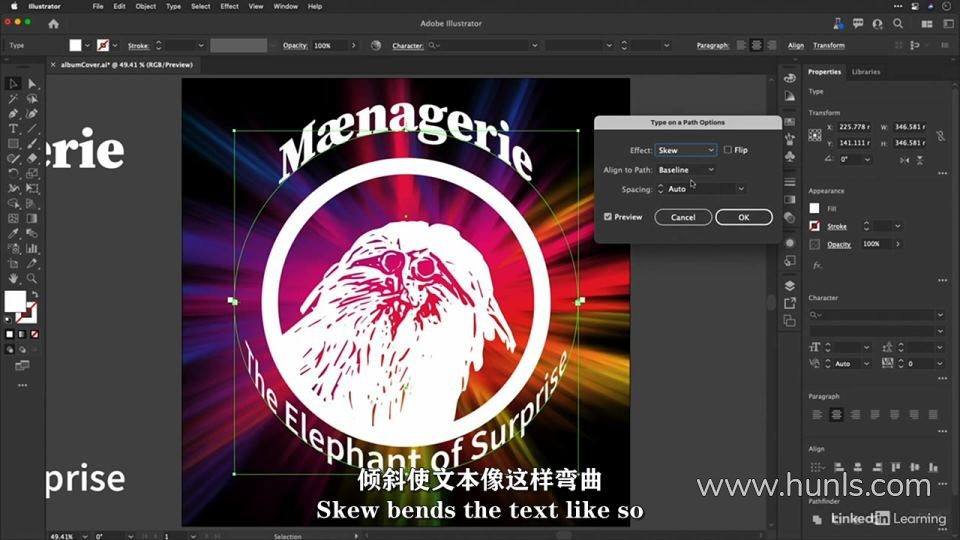Viewport: 960px width, 540px height.
Task: Select the Line Segment tool
Action: tap(32, 129)
